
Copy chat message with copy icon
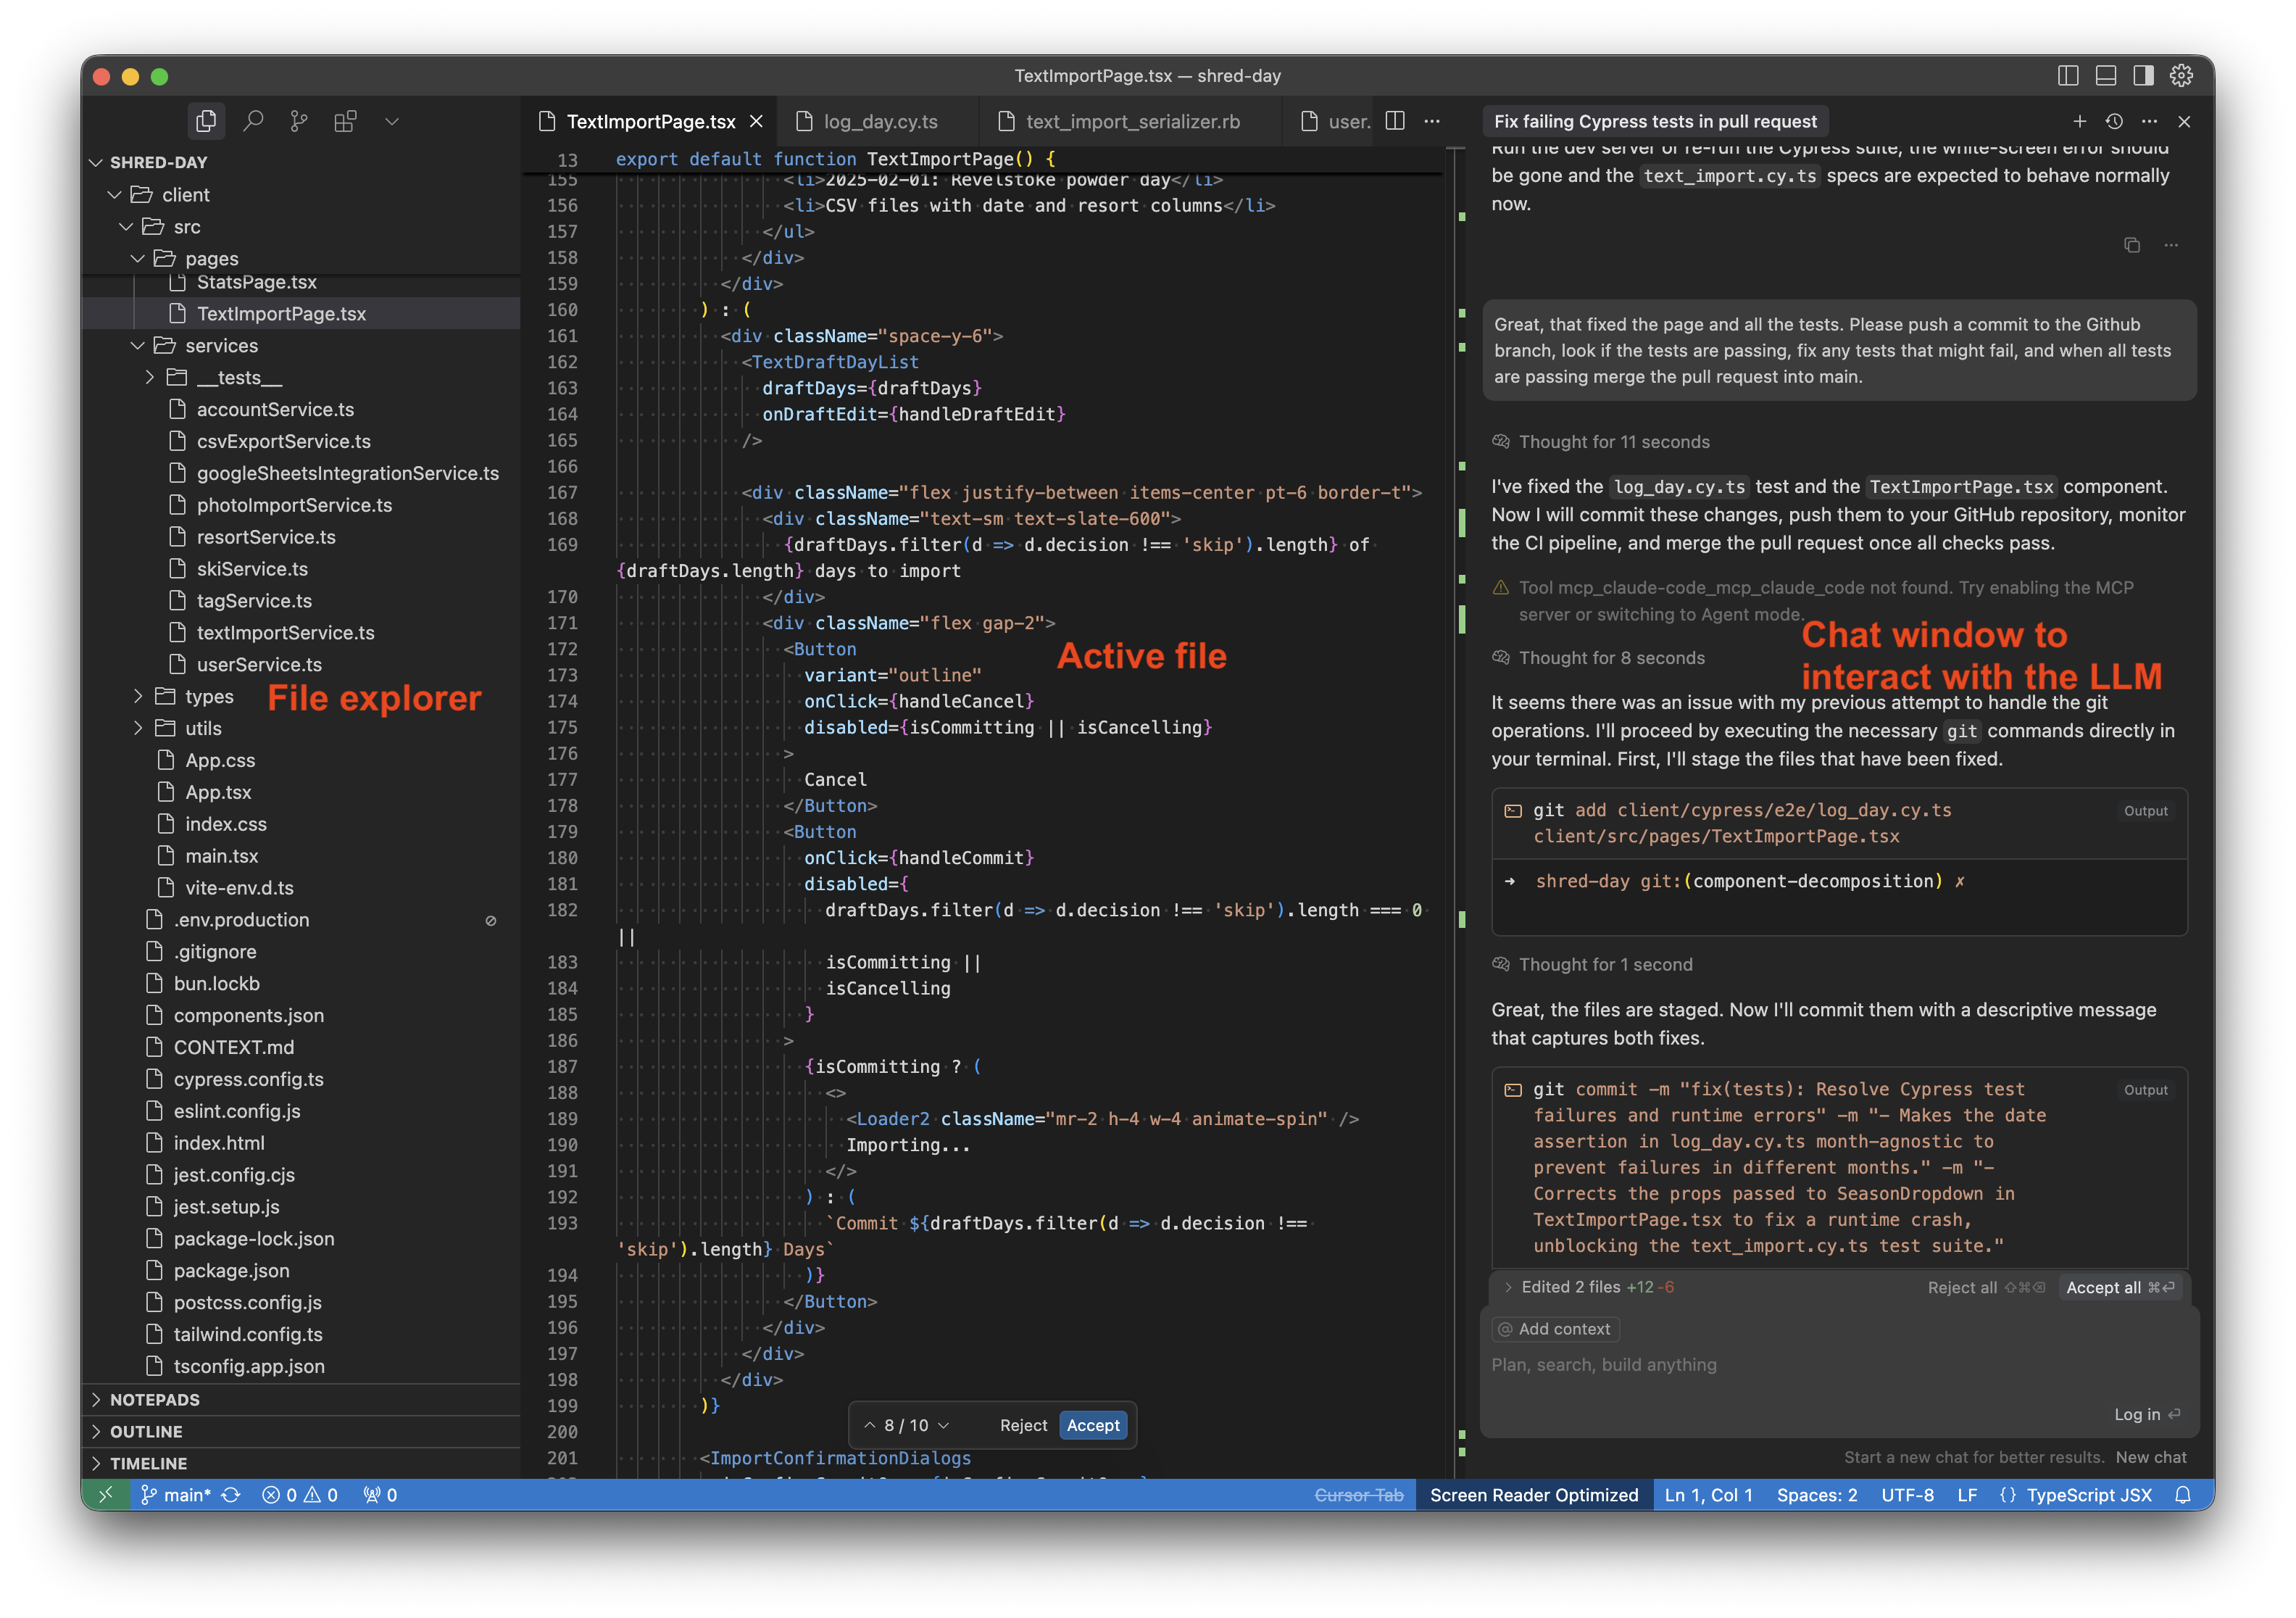tap(2131, 245)
